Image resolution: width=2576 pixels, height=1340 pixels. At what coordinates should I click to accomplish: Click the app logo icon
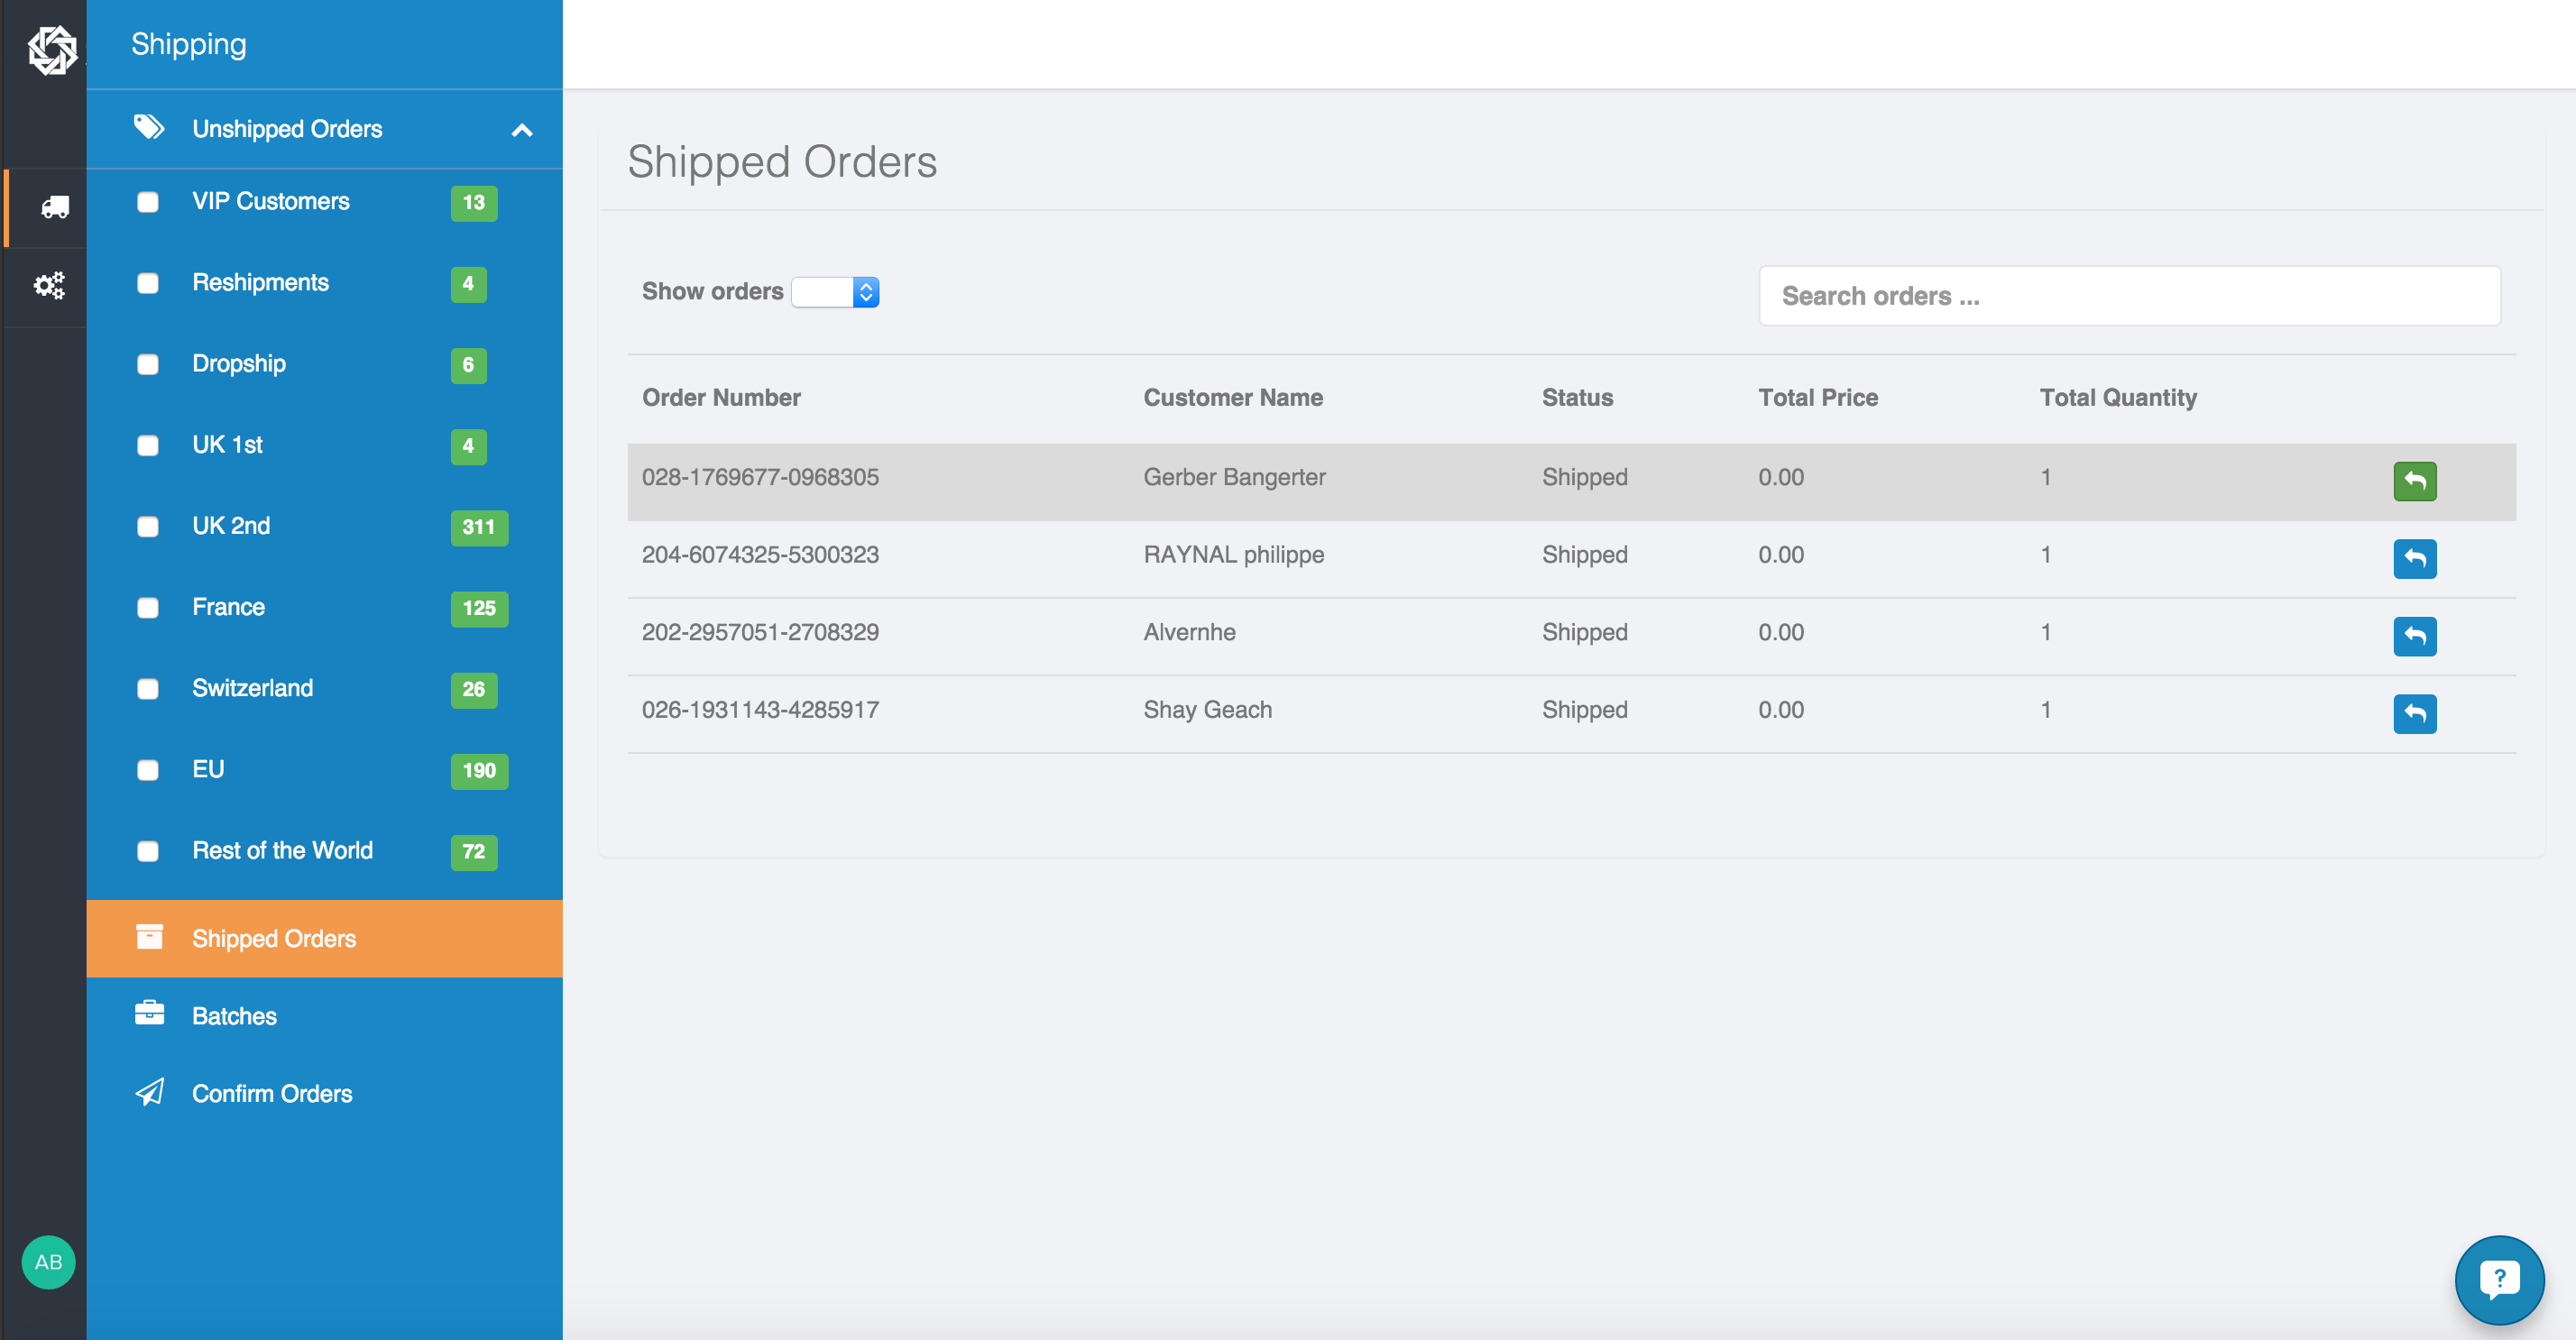(x=52, y=48)
